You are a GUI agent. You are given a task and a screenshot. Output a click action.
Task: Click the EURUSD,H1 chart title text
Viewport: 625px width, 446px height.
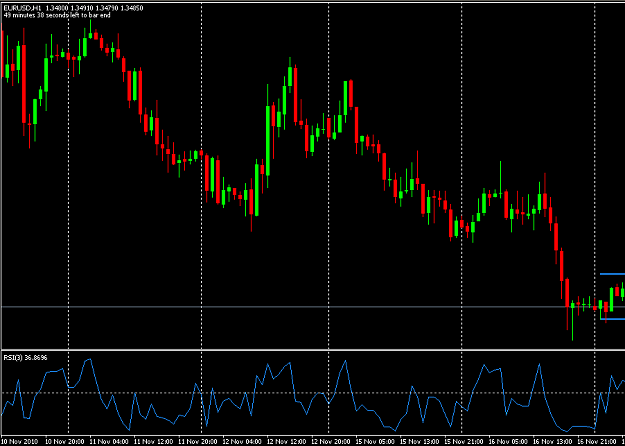22,8
